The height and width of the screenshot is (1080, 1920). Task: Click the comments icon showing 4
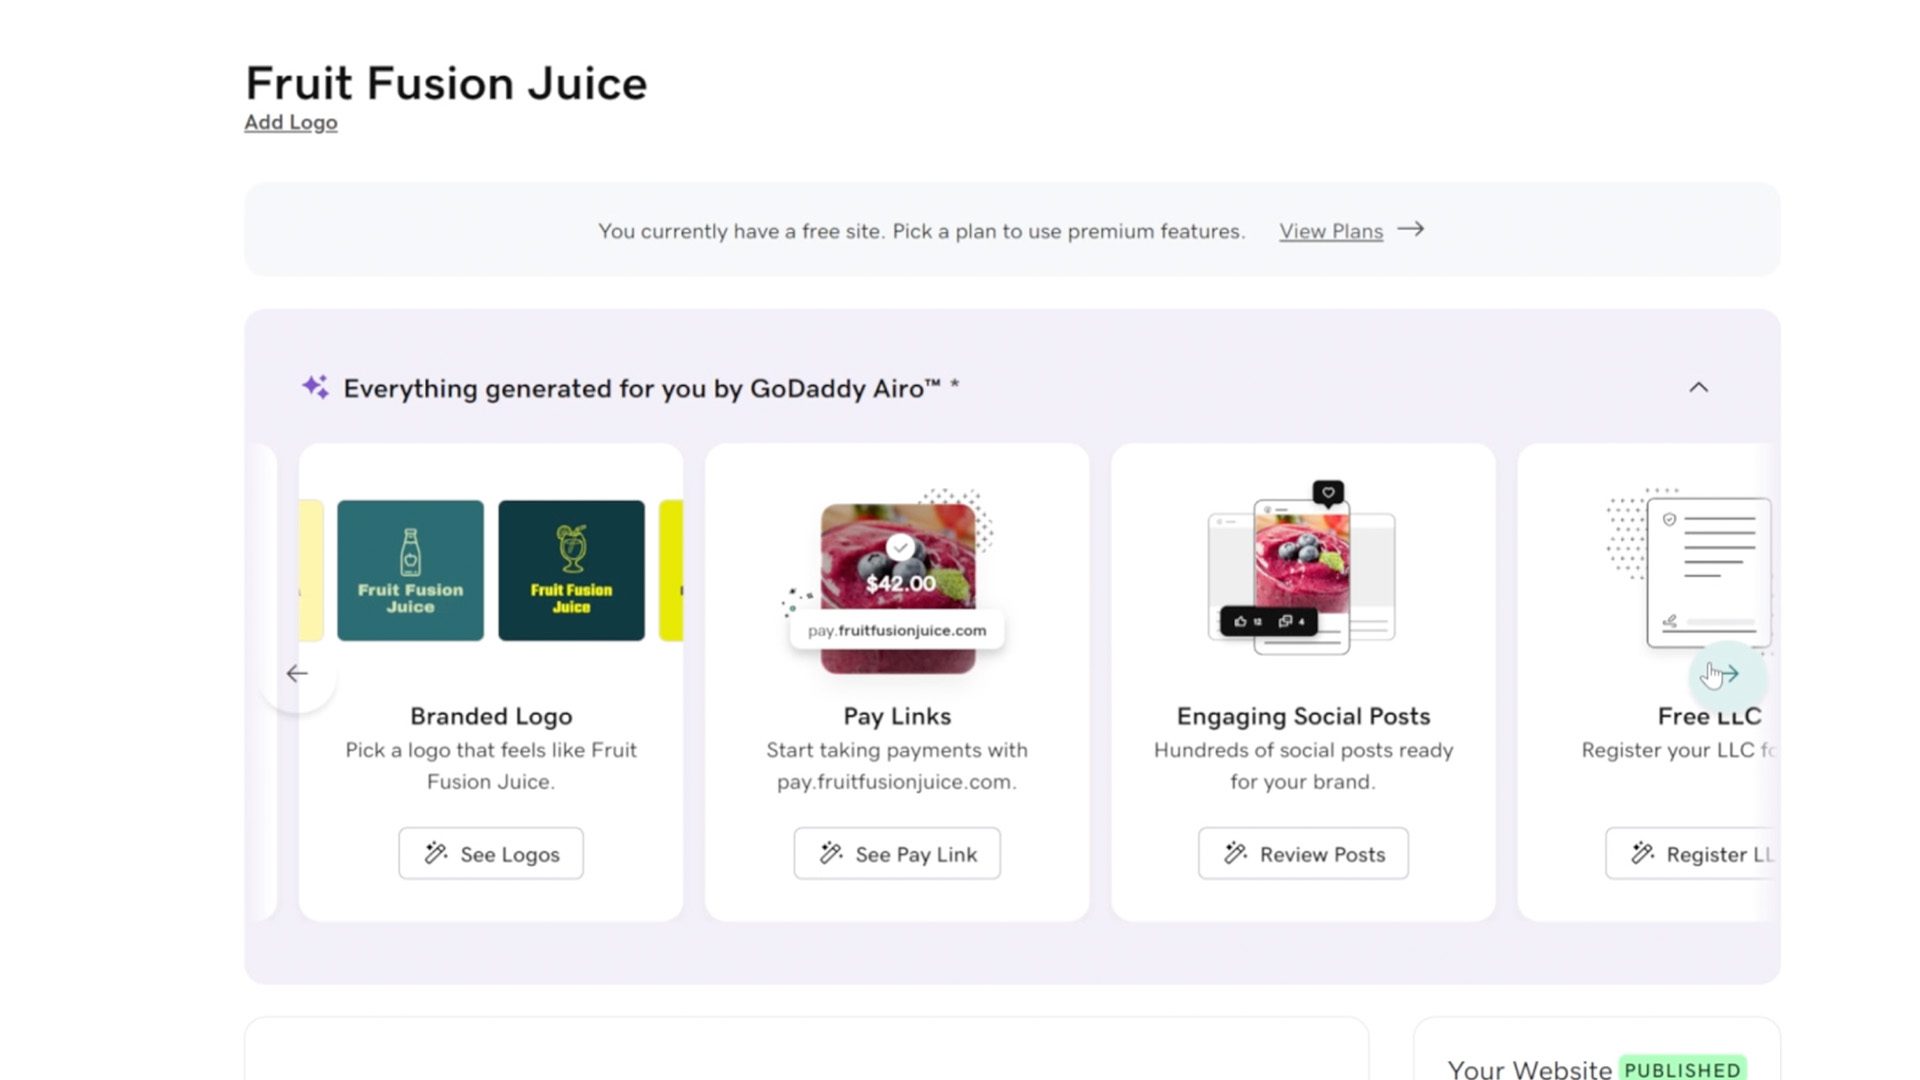1289,621
